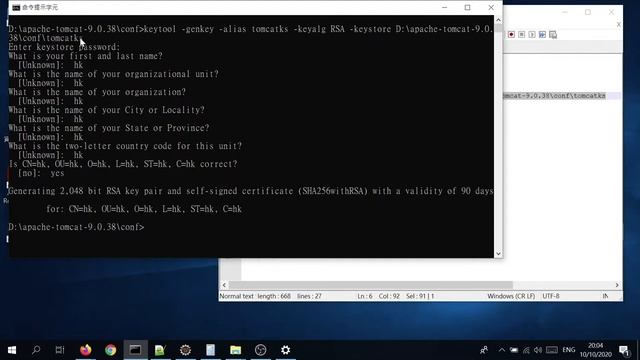The height and width of the screenshot is (360, 640).
Task: Click 'Ln : 6' in Notepad++ status bar
Action: (365, 296)
